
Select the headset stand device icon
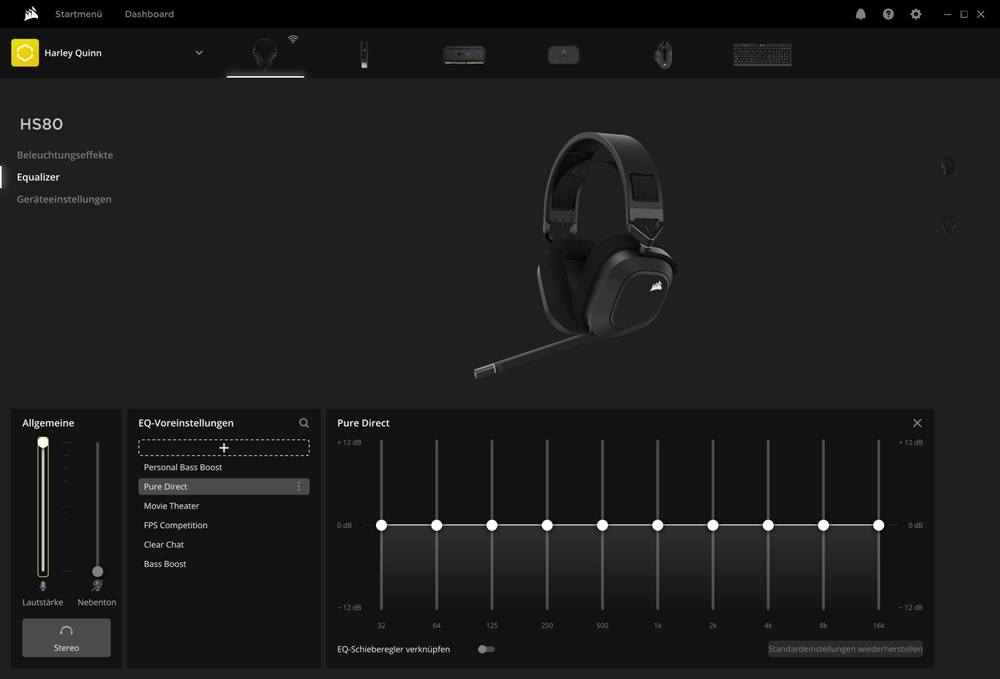point(563,55)
